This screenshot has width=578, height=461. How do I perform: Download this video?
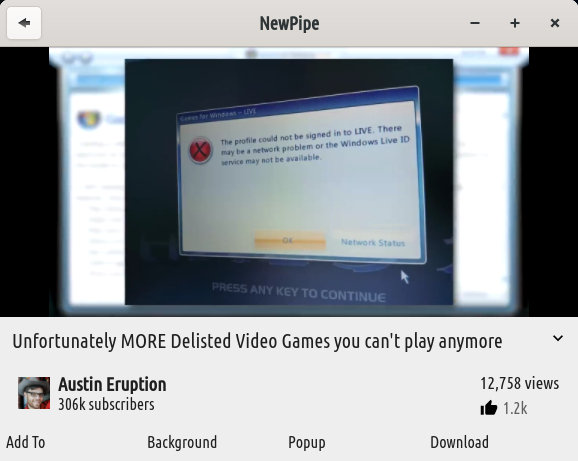coord(459,442)
